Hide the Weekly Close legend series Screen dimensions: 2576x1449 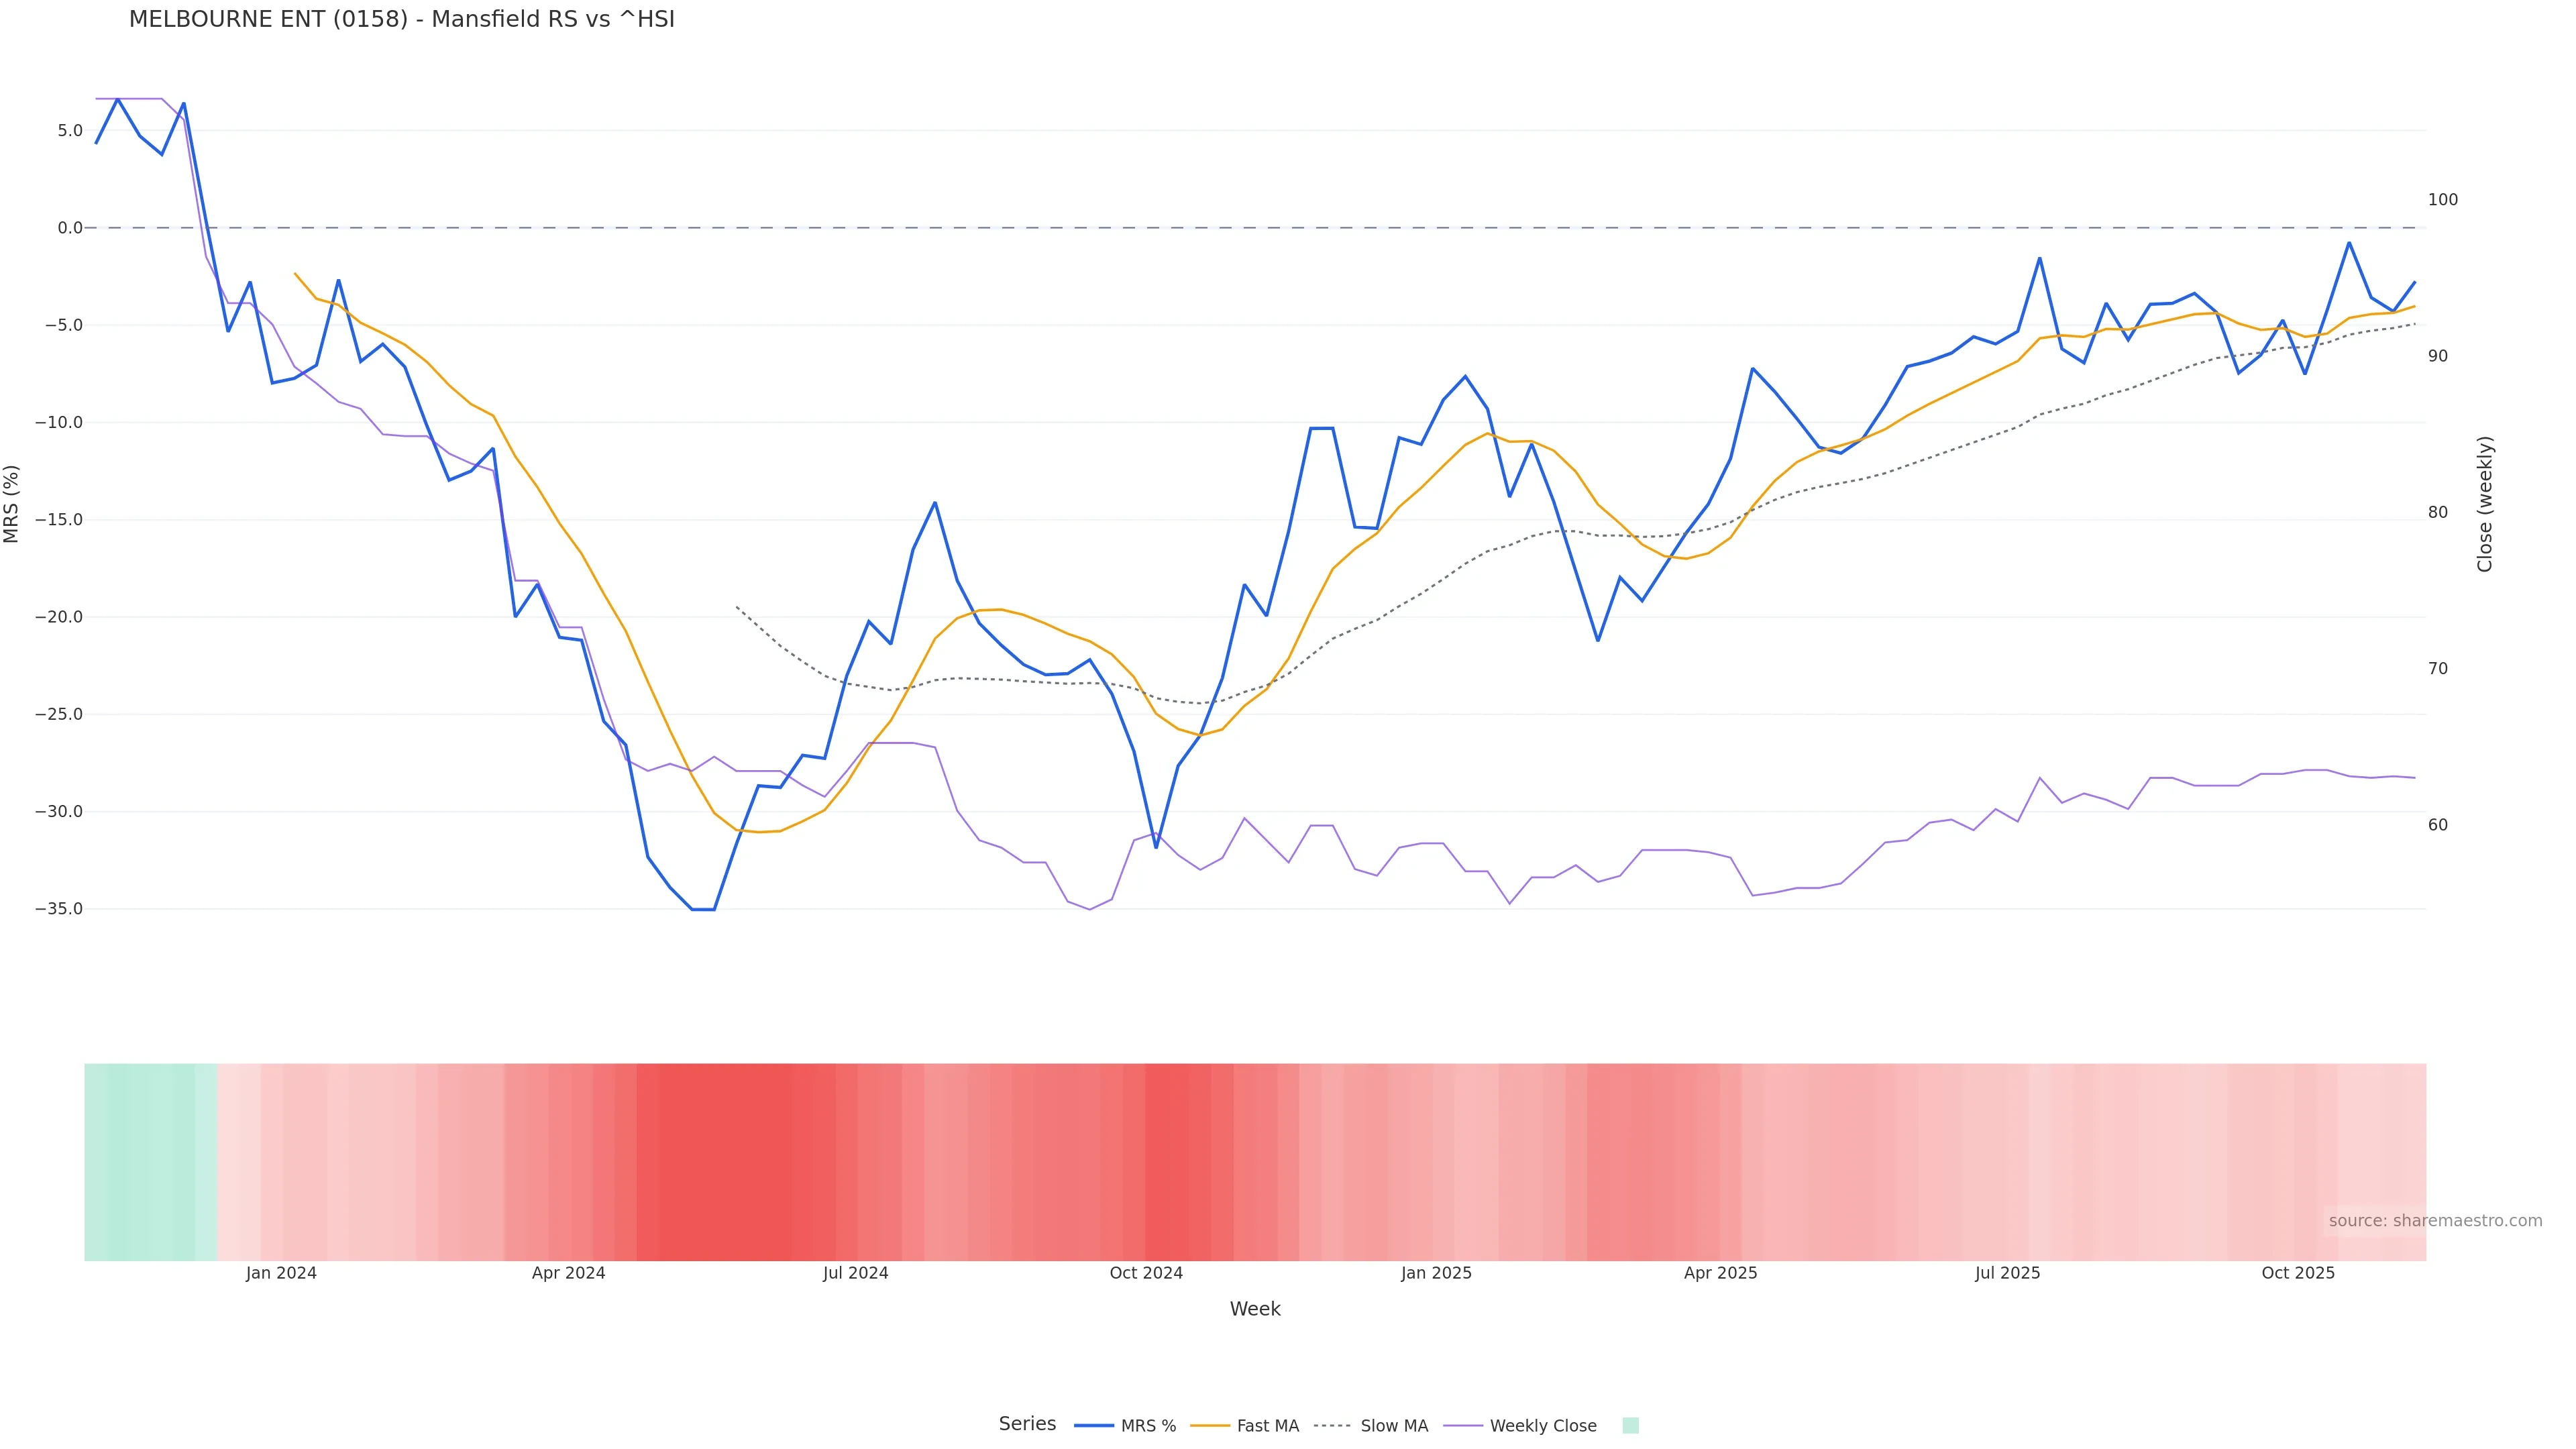[1520, 1426]
